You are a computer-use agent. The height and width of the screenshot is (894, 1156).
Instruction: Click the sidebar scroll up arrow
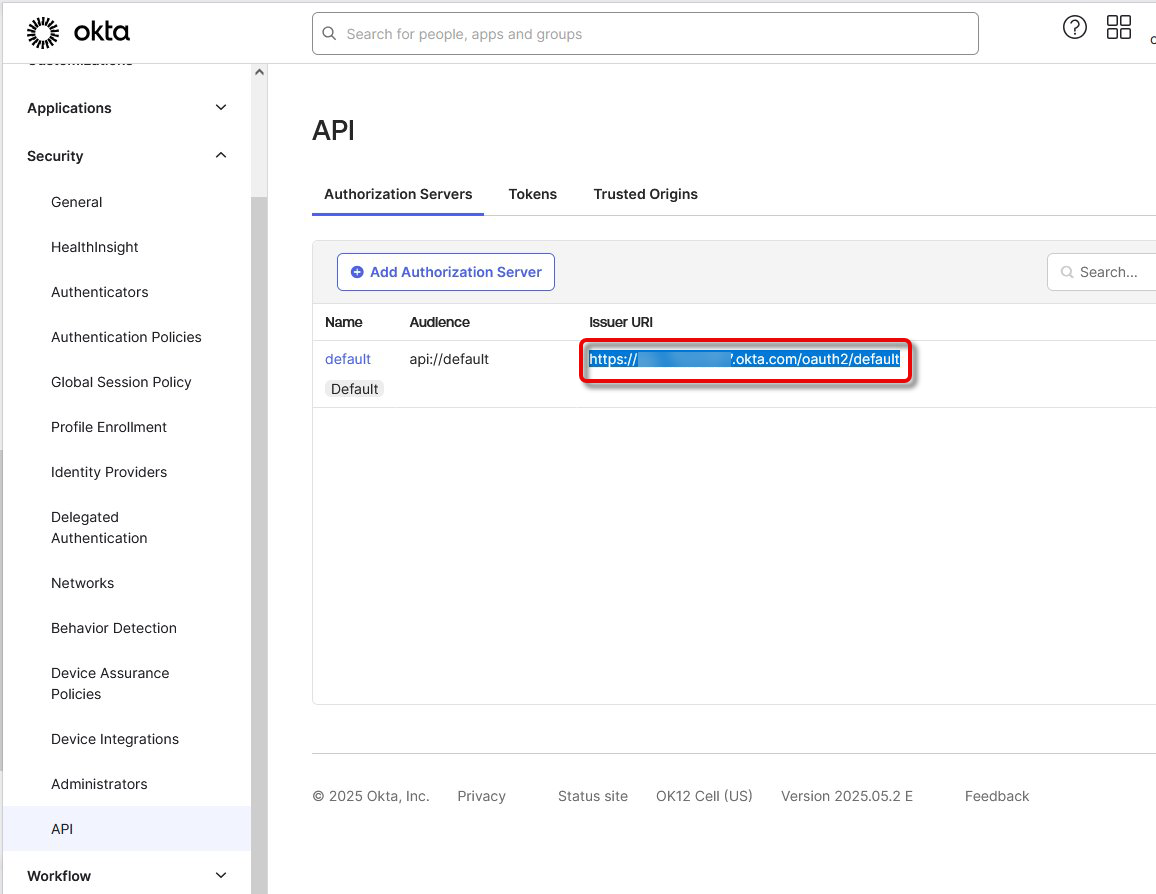259,73
